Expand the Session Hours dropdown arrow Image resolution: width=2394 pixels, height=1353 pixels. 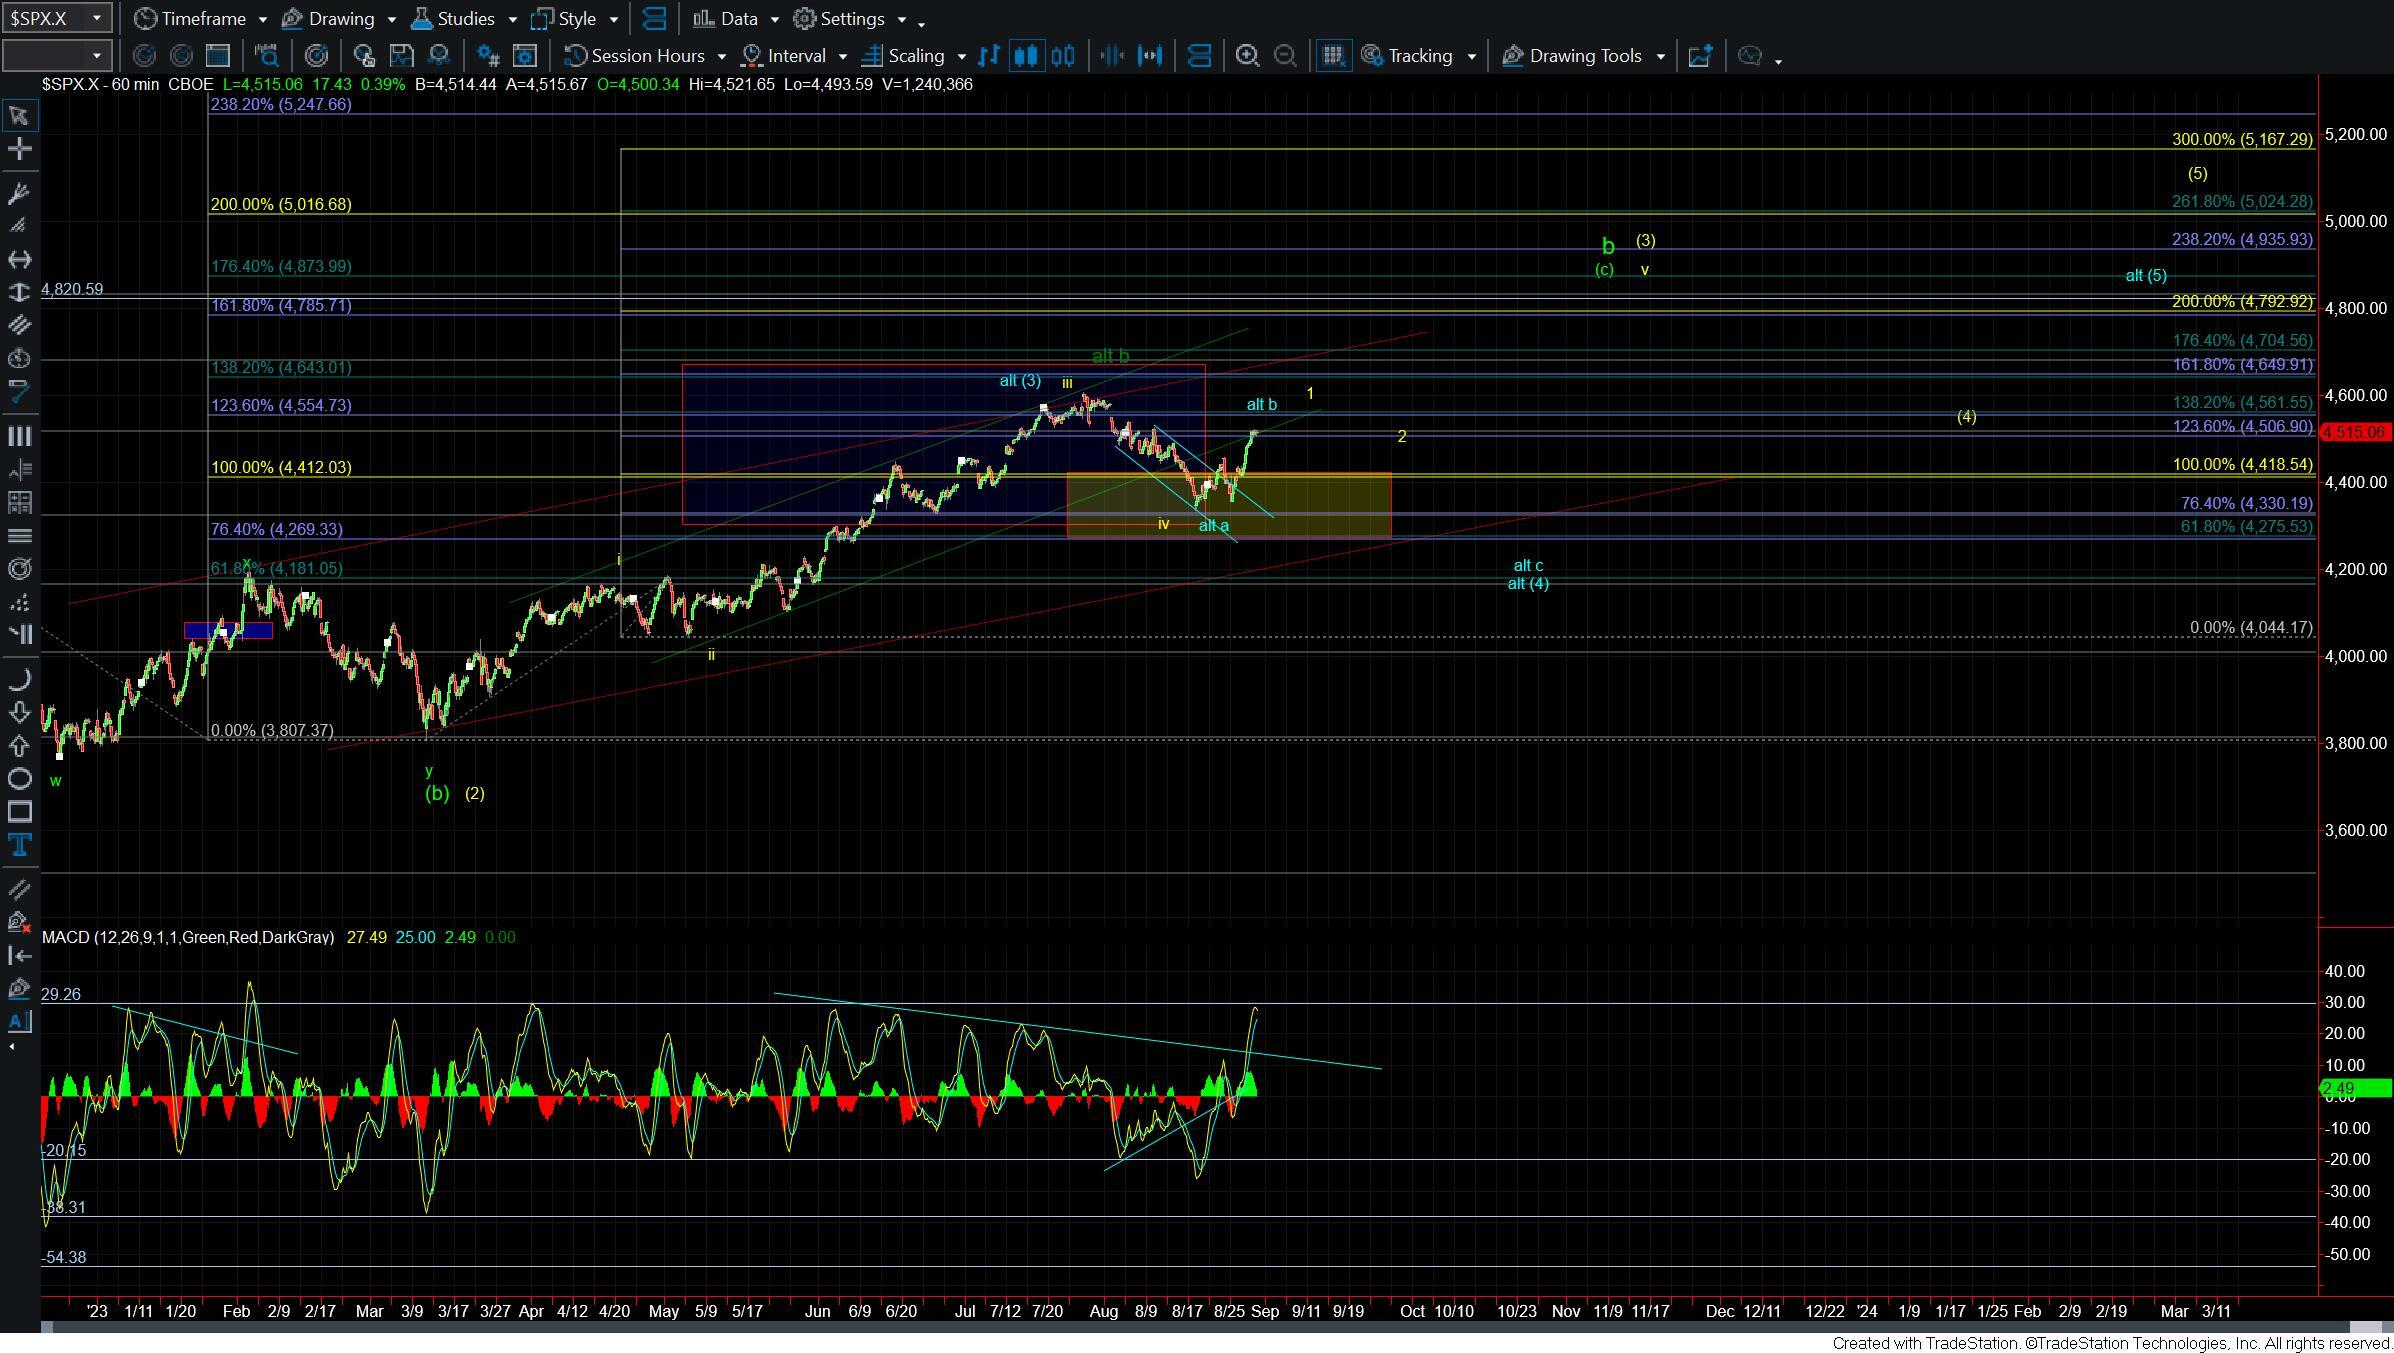click(721, 57)
